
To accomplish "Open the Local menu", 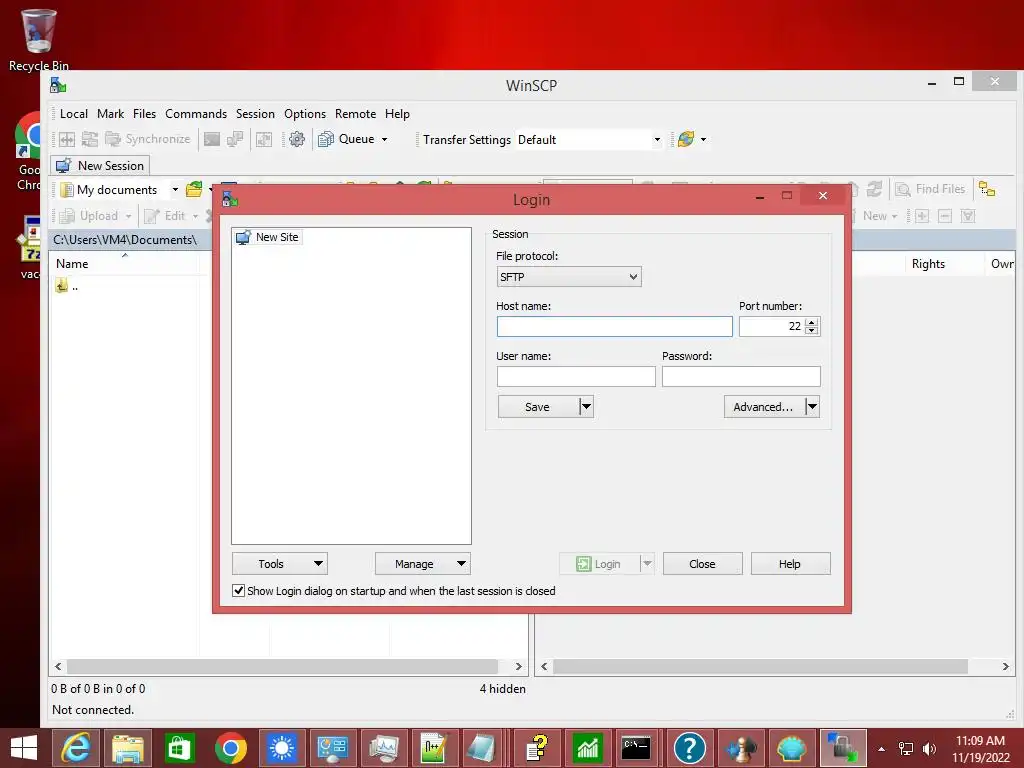I will click(74, 114).
